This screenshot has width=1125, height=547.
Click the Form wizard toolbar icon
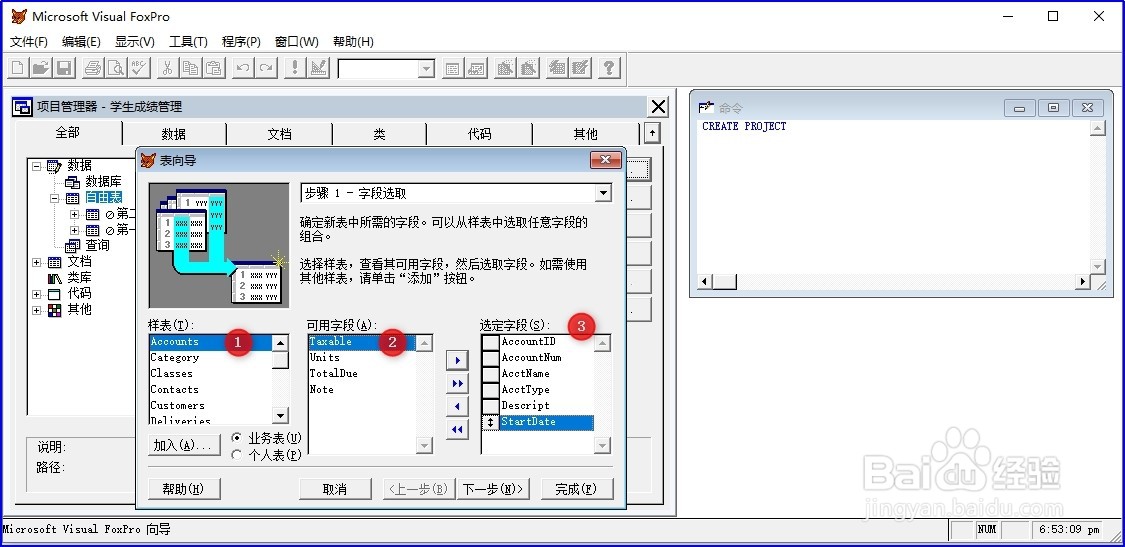click(505, 68)
